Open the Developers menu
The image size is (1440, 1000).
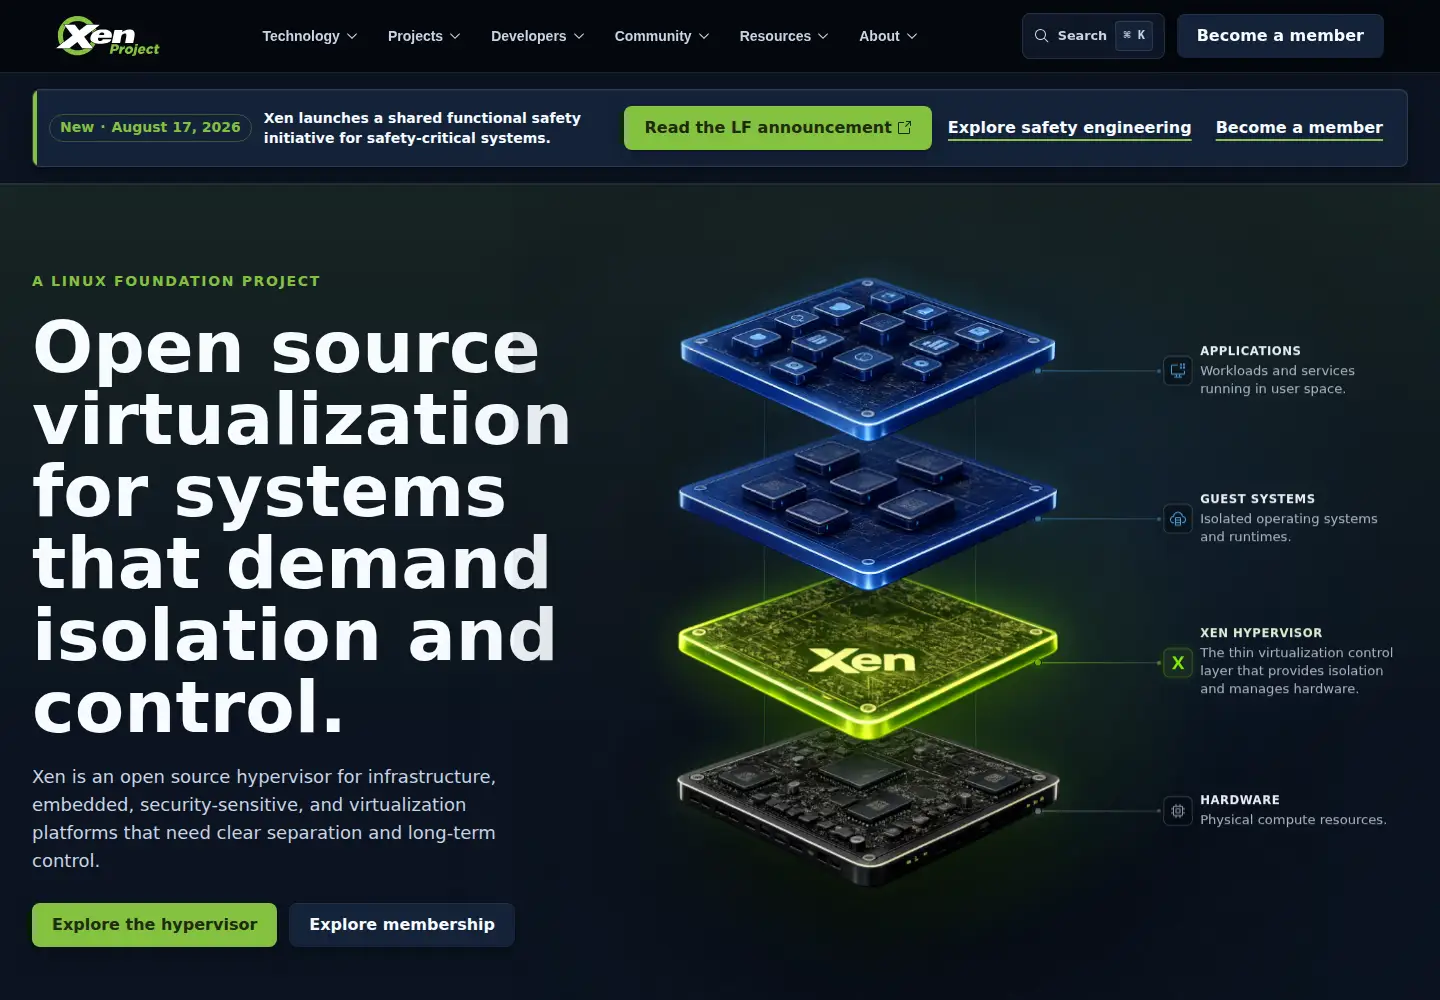coord(537,36)
